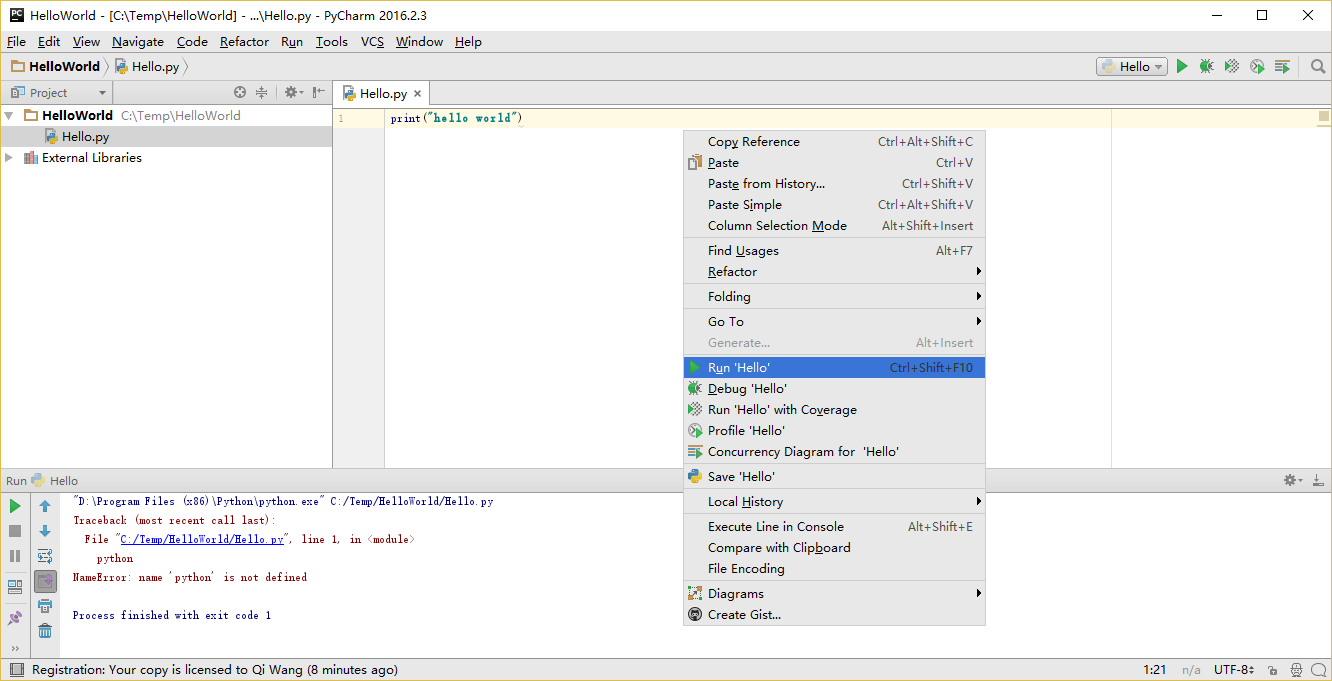Pin the Run tab with pin icon
1332x681 pixels.
(x=15, y=619)
